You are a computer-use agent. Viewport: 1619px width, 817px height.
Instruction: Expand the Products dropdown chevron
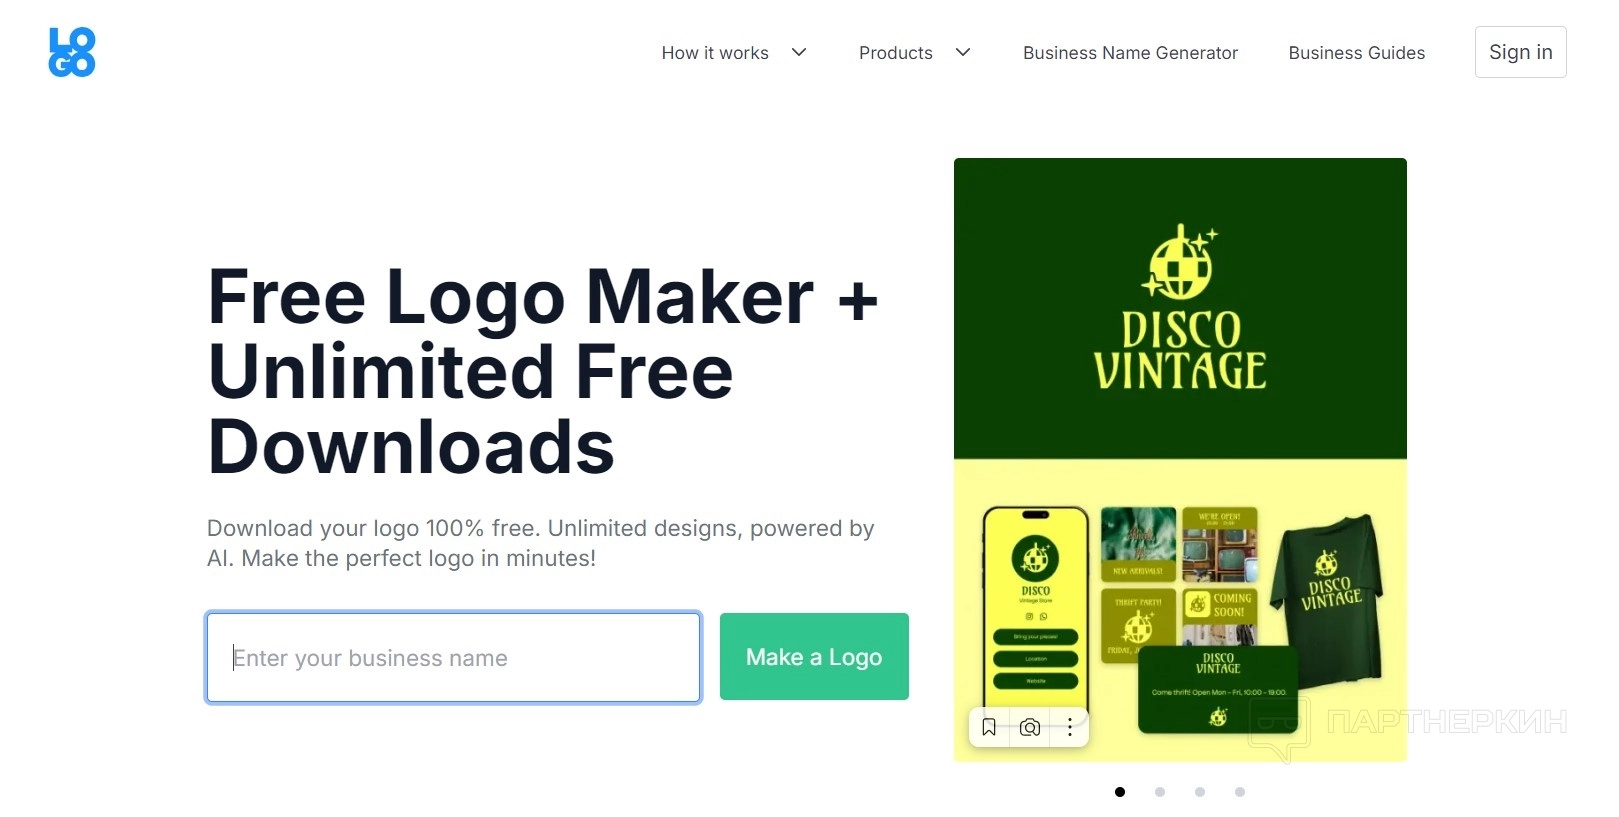pyautogui.click(x=963, y=52)
